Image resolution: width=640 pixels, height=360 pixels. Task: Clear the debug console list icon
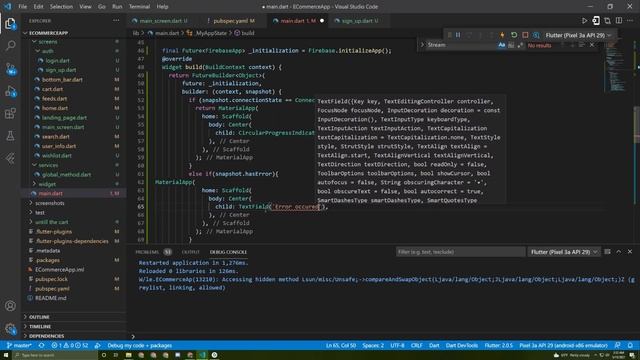pyautogui.click(x=607, y=252)
